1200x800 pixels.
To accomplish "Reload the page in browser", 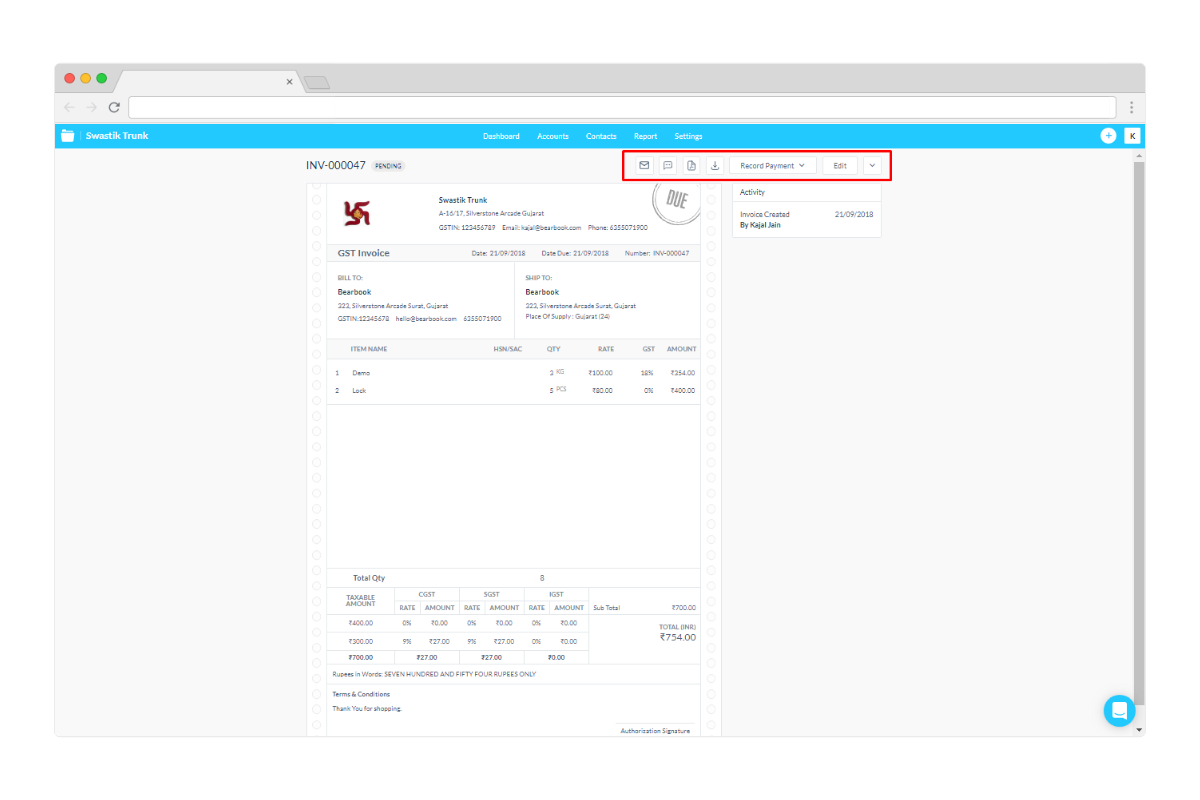I will pos(114,107).
